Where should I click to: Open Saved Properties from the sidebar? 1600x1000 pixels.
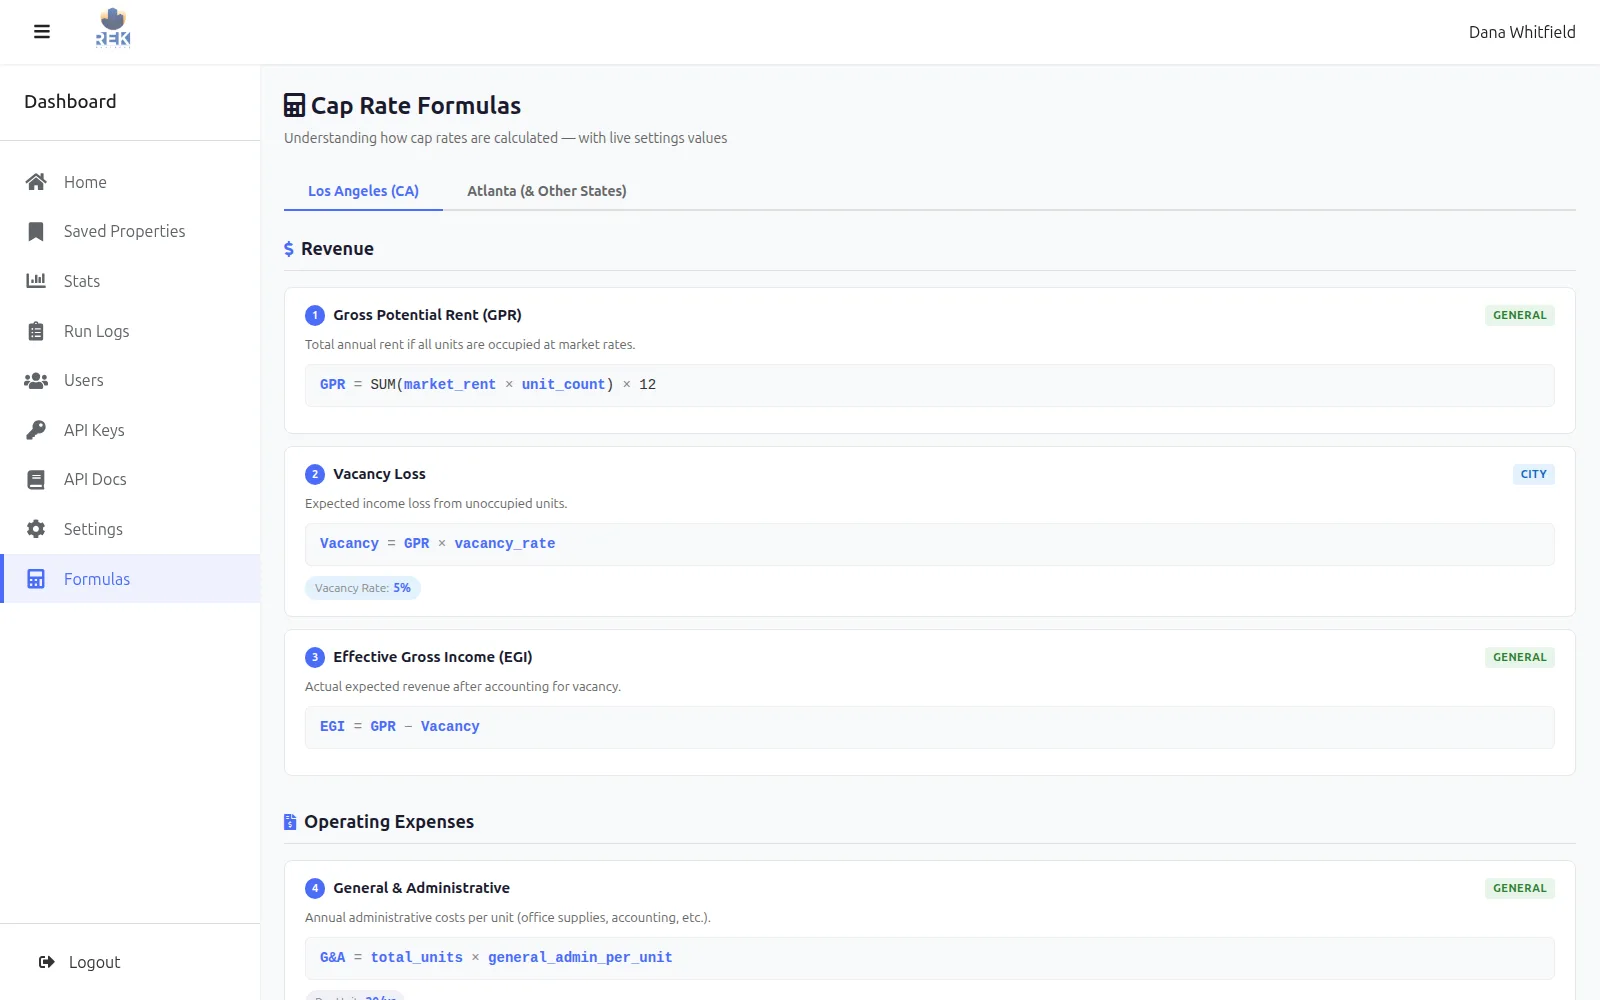pyautogui.click(x=130, y=231)
